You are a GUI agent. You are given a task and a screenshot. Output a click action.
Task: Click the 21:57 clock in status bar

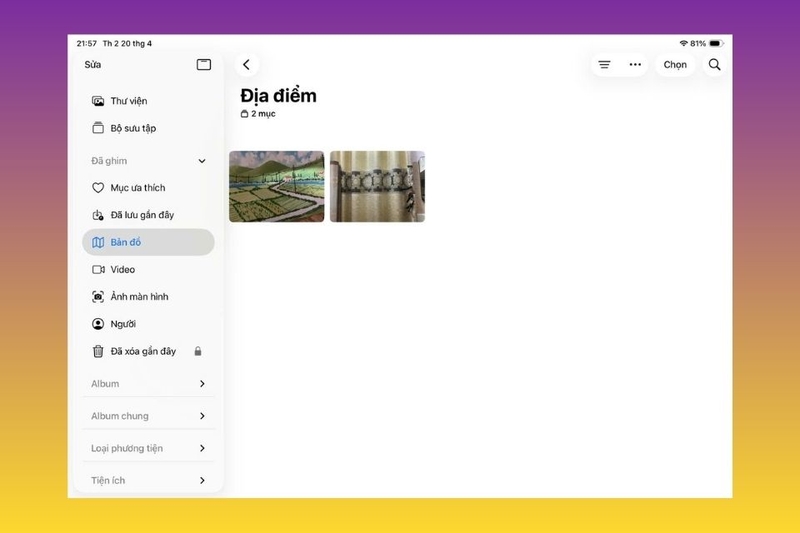[87, 43]
